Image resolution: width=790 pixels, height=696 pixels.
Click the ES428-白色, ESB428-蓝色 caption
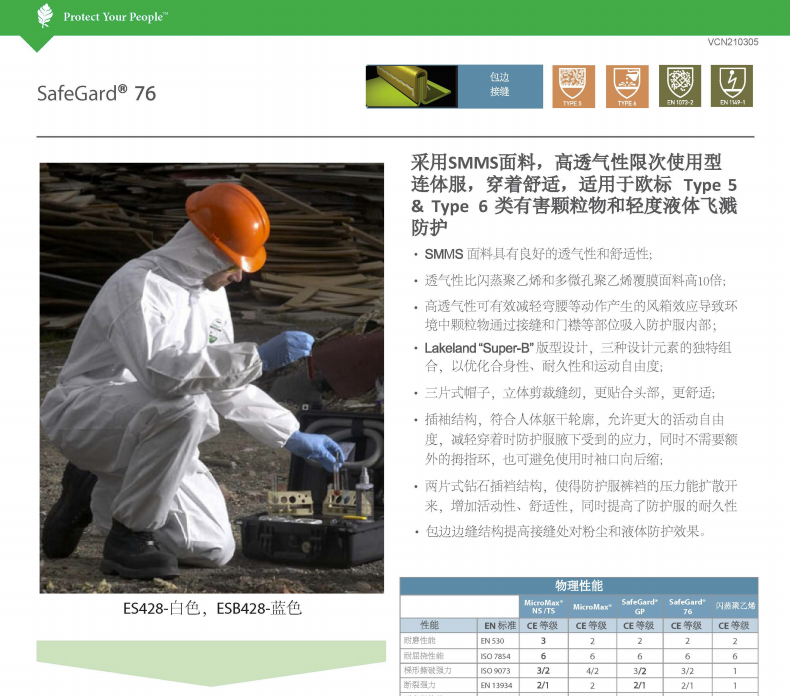tap(212, 608)
